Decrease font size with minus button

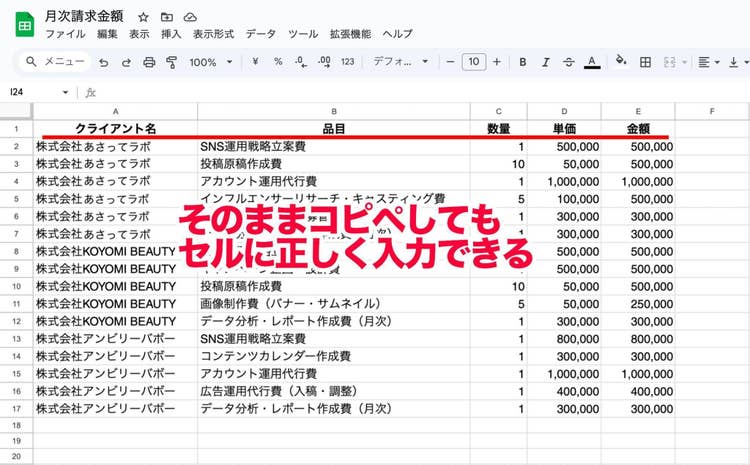click(450, 62)
